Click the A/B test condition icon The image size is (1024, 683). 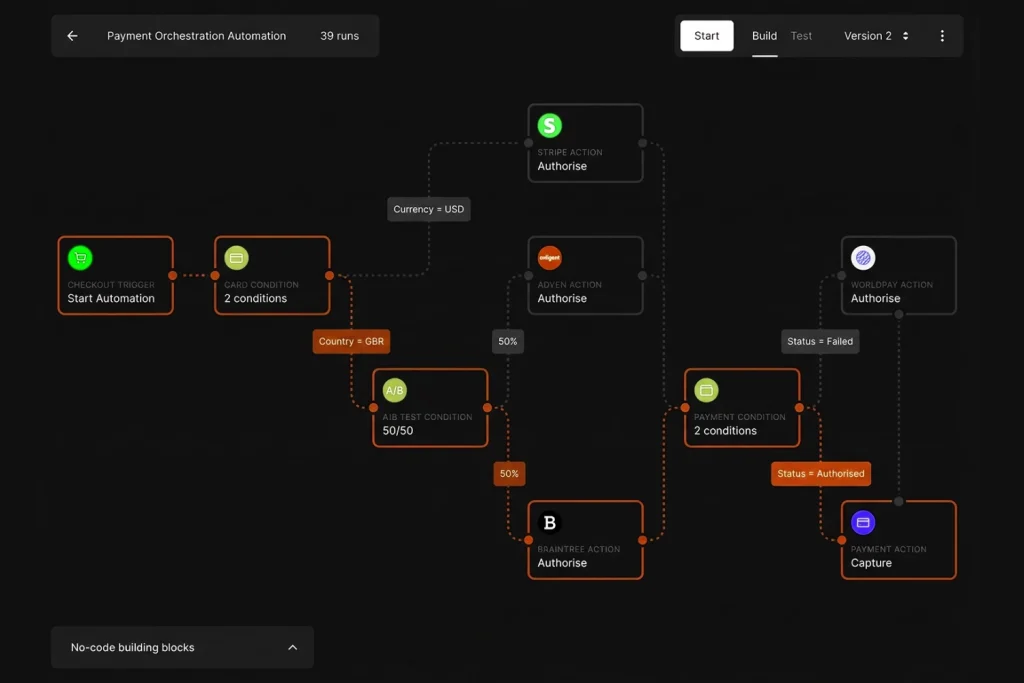coord(394,390)
